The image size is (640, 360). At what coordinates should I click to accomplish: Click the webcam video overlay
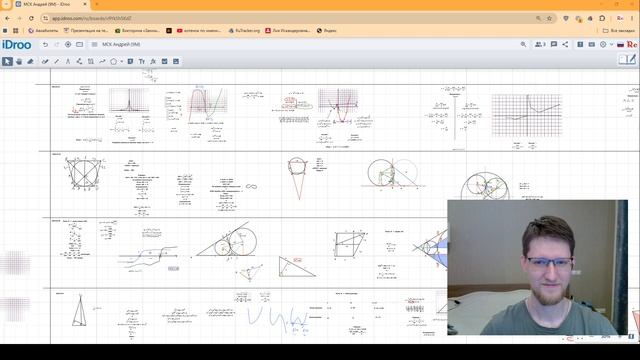538,267
